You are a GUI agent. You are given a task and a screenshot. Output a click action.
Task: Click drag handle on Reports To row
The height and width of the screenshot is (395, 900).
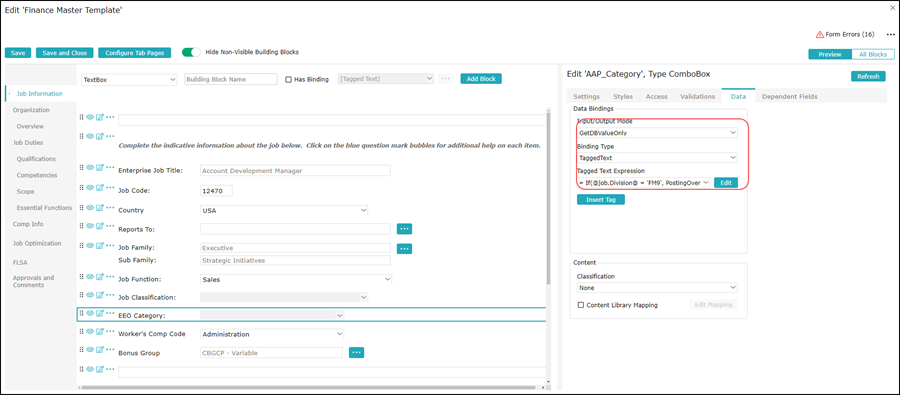coord(82,226)
